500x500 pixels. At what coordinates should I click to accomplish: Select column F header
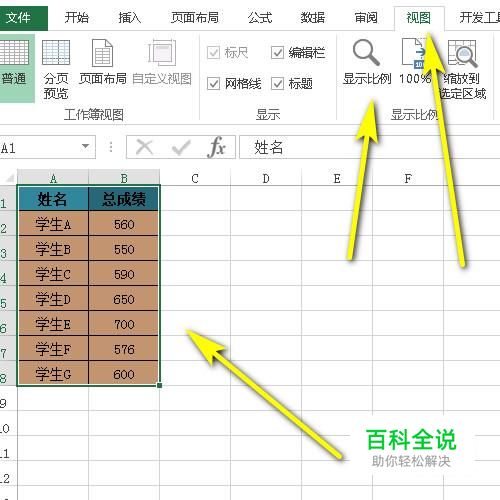(408, 178)
